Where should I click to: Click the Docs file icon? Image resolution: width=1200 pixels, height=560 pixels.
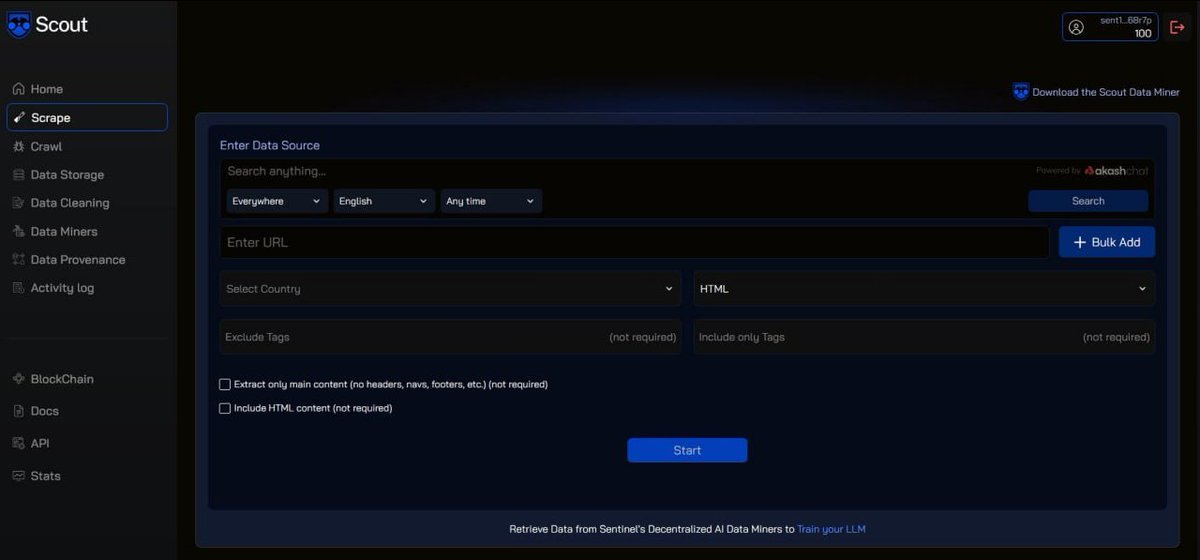(18, 411)
